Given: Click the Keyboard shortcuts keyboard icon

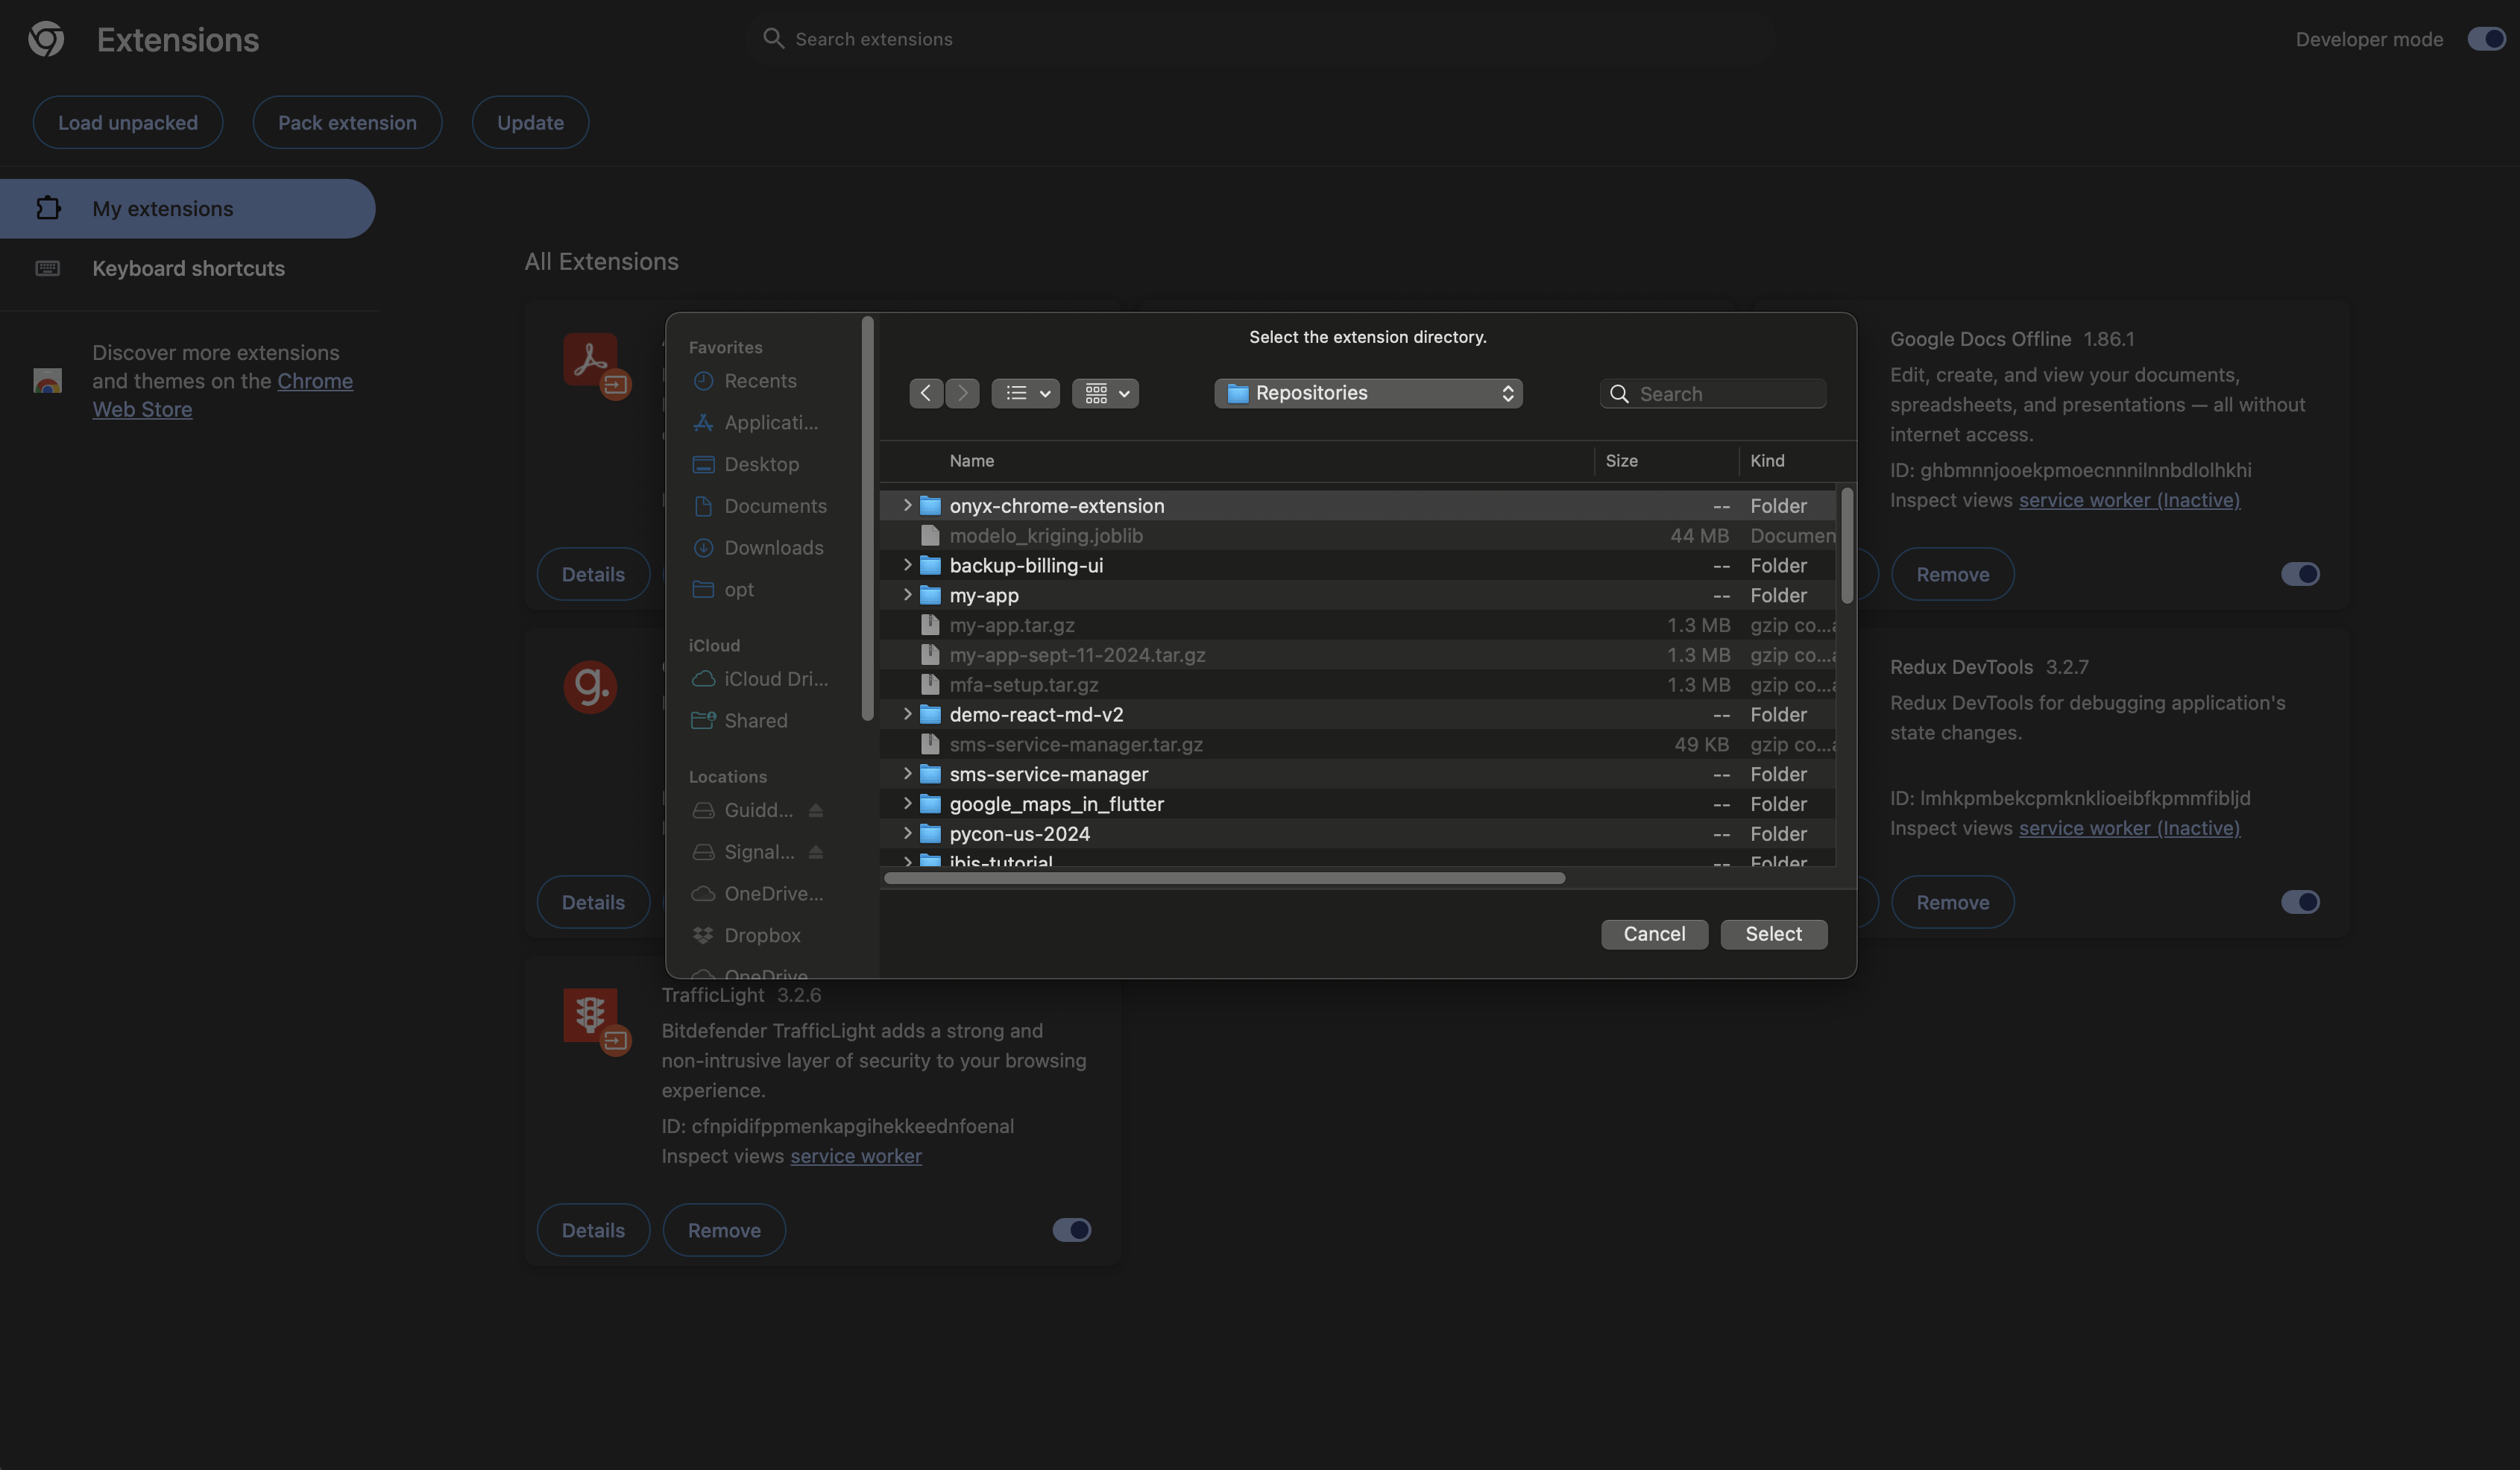Looking at the screenshot, I should [x=48, y=268].
